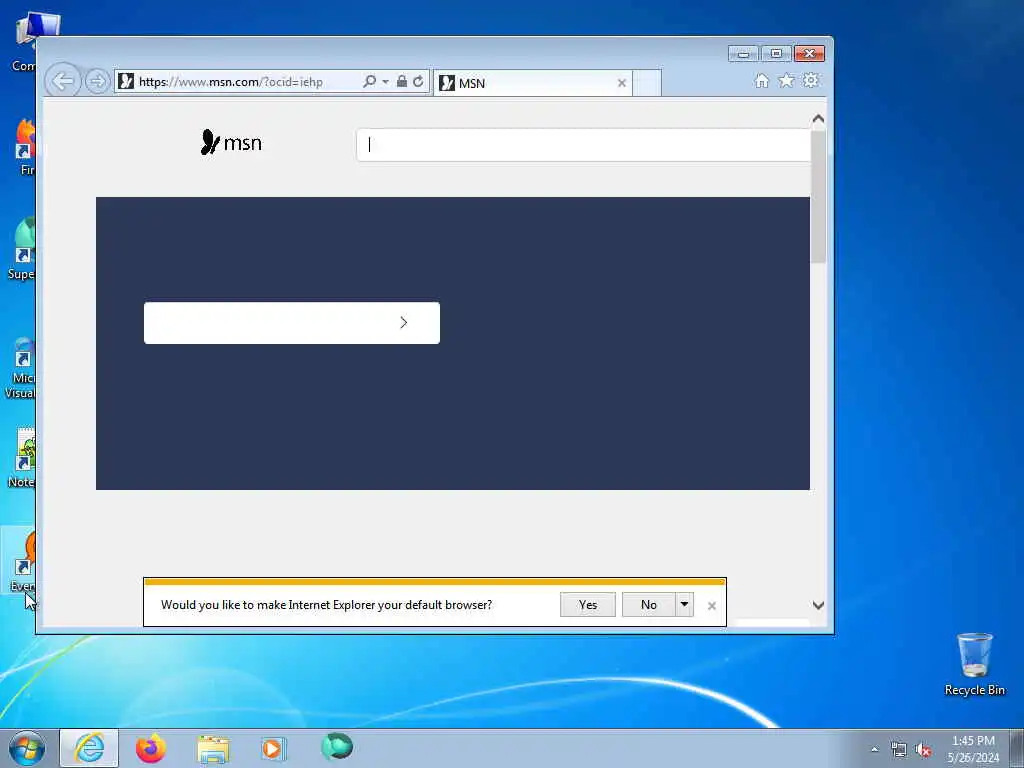Select the Recycle Bin desktop icon
1024x768 pixels.
point(974,664)
